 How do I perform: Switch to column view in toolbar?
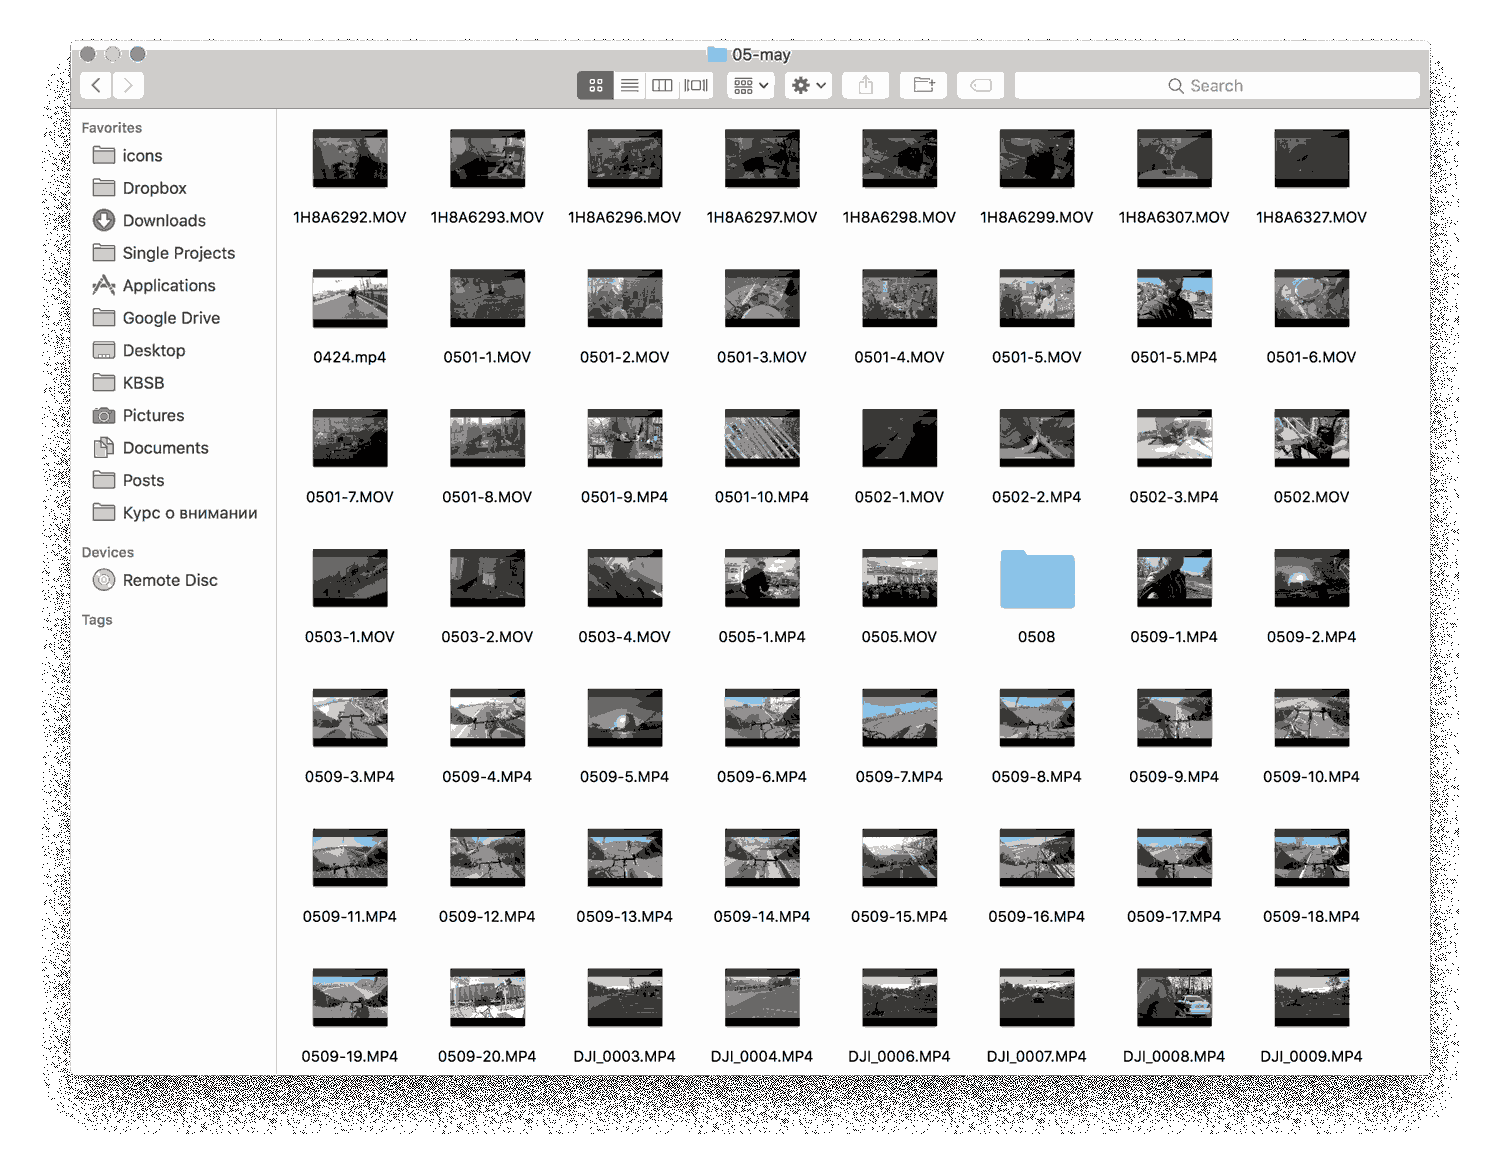[x=662, y=86]
